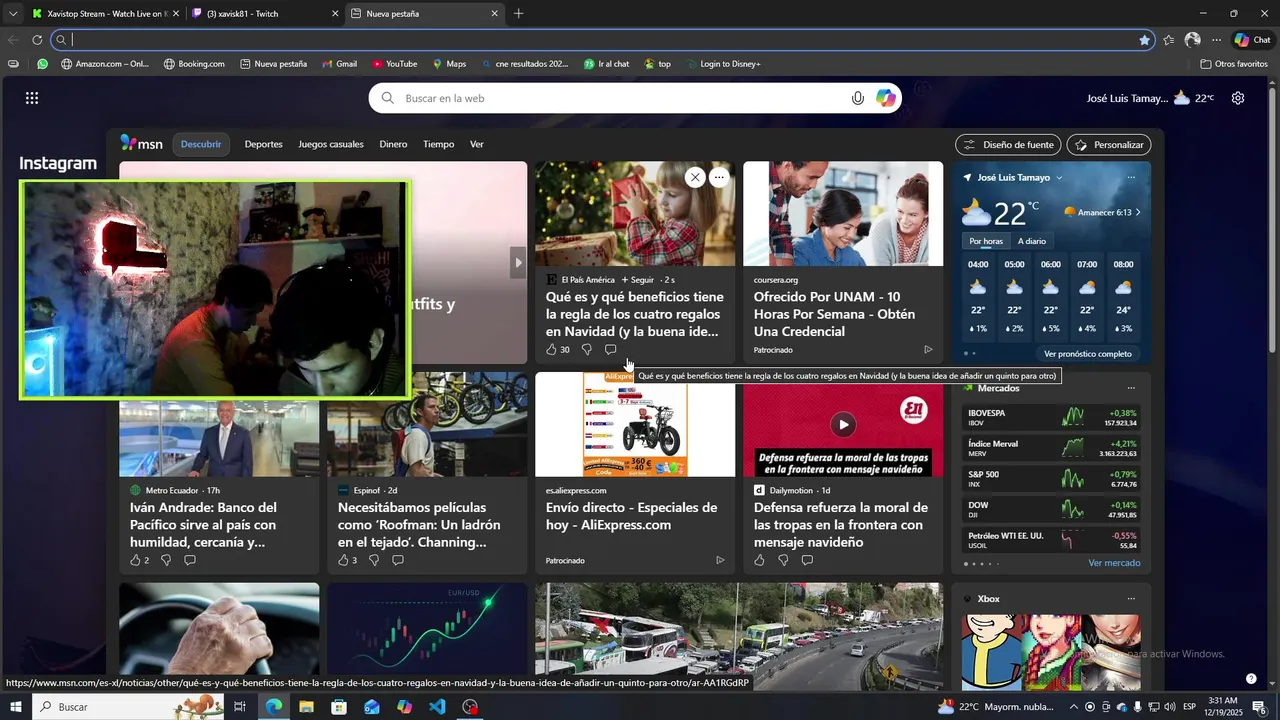
Task: Open weather card more options
Action: [1131, 177]
